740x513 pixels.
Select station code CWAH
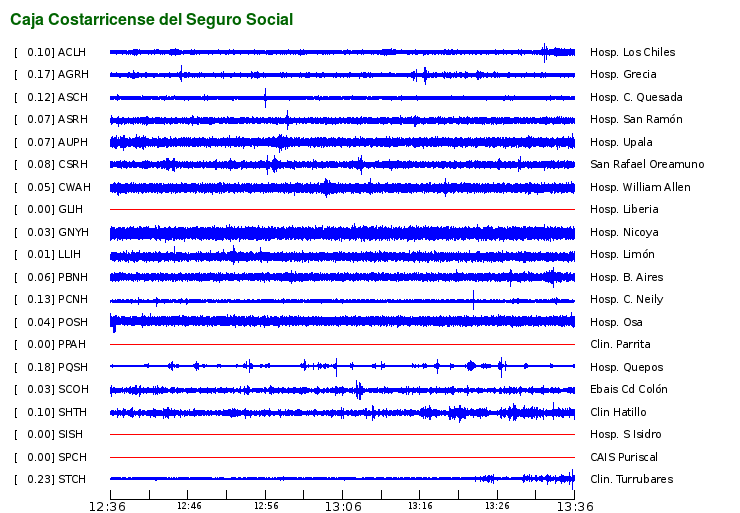[74, 188]
